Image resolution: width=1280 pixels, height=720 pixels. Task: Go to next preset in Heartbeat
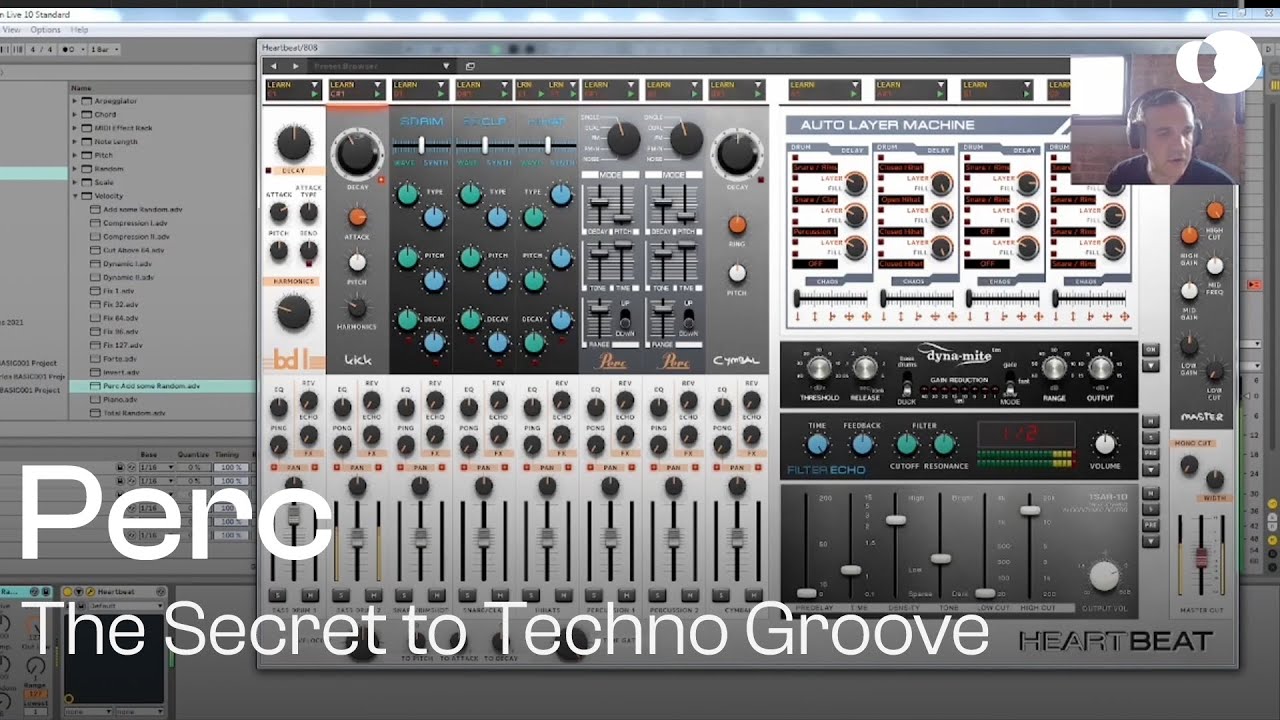click(x=294, y=66)
